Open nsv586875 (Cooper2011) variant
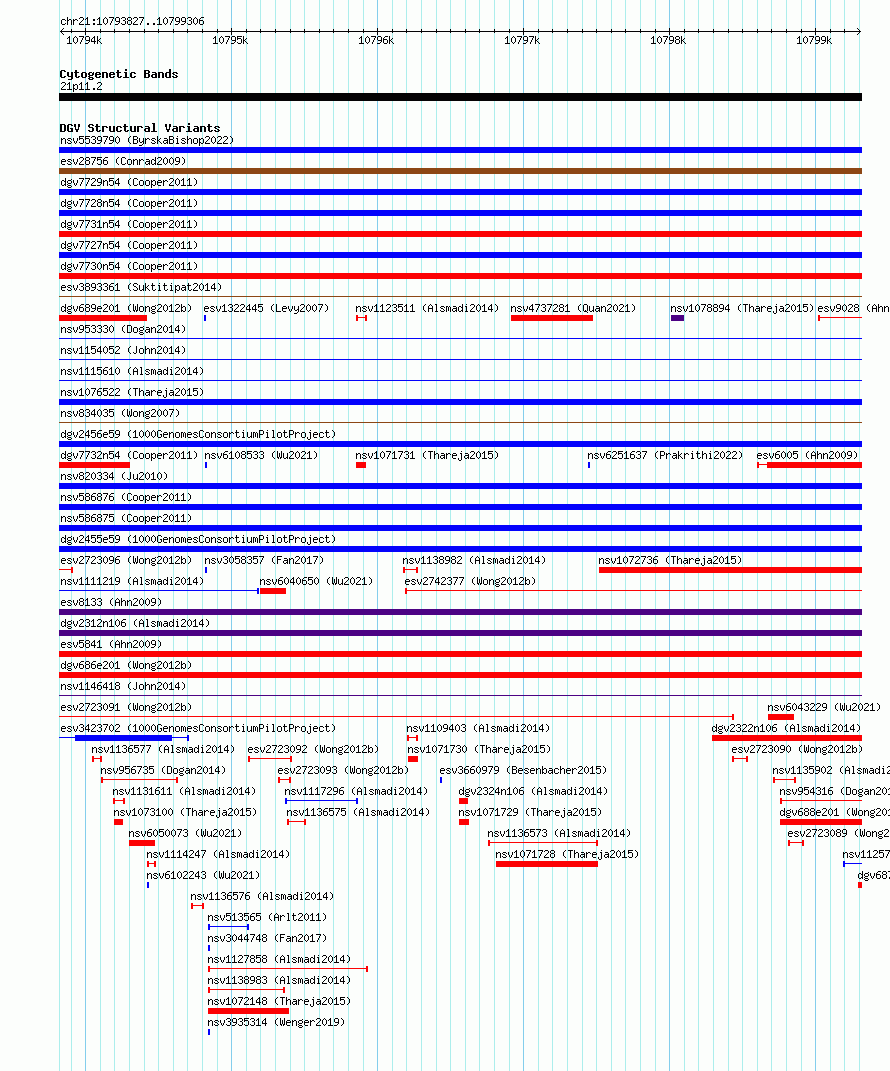This screenshot has width=890, height=1071. (x=126, y=518)
